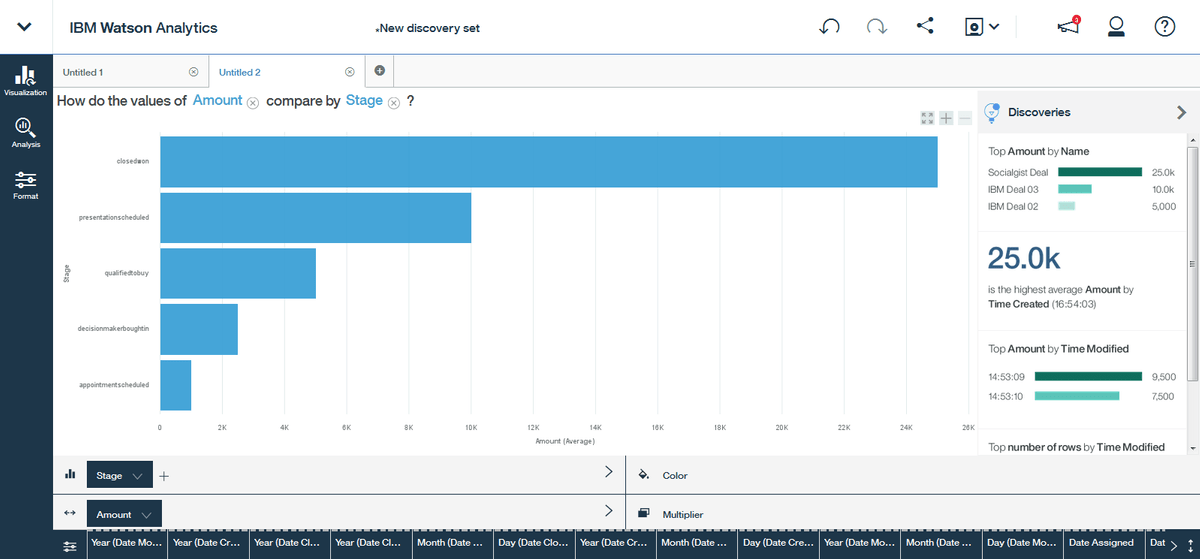Open the Format sidebar panel

pyautogui.click(x=25, y=185)
